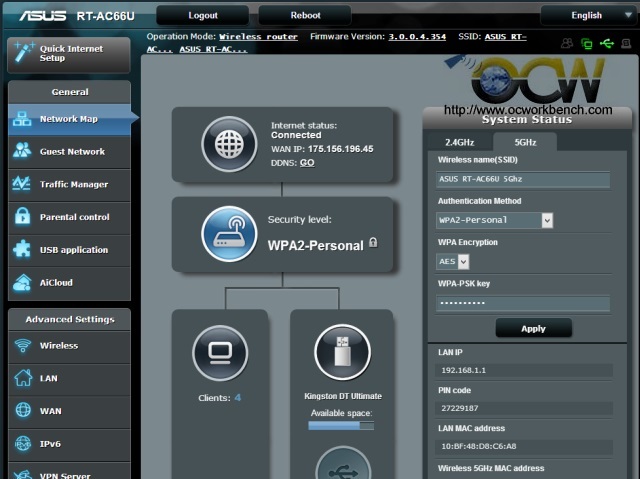Open LAN advanced settings
The height and width of the screenshot is (479, 640).
[69, 379]
